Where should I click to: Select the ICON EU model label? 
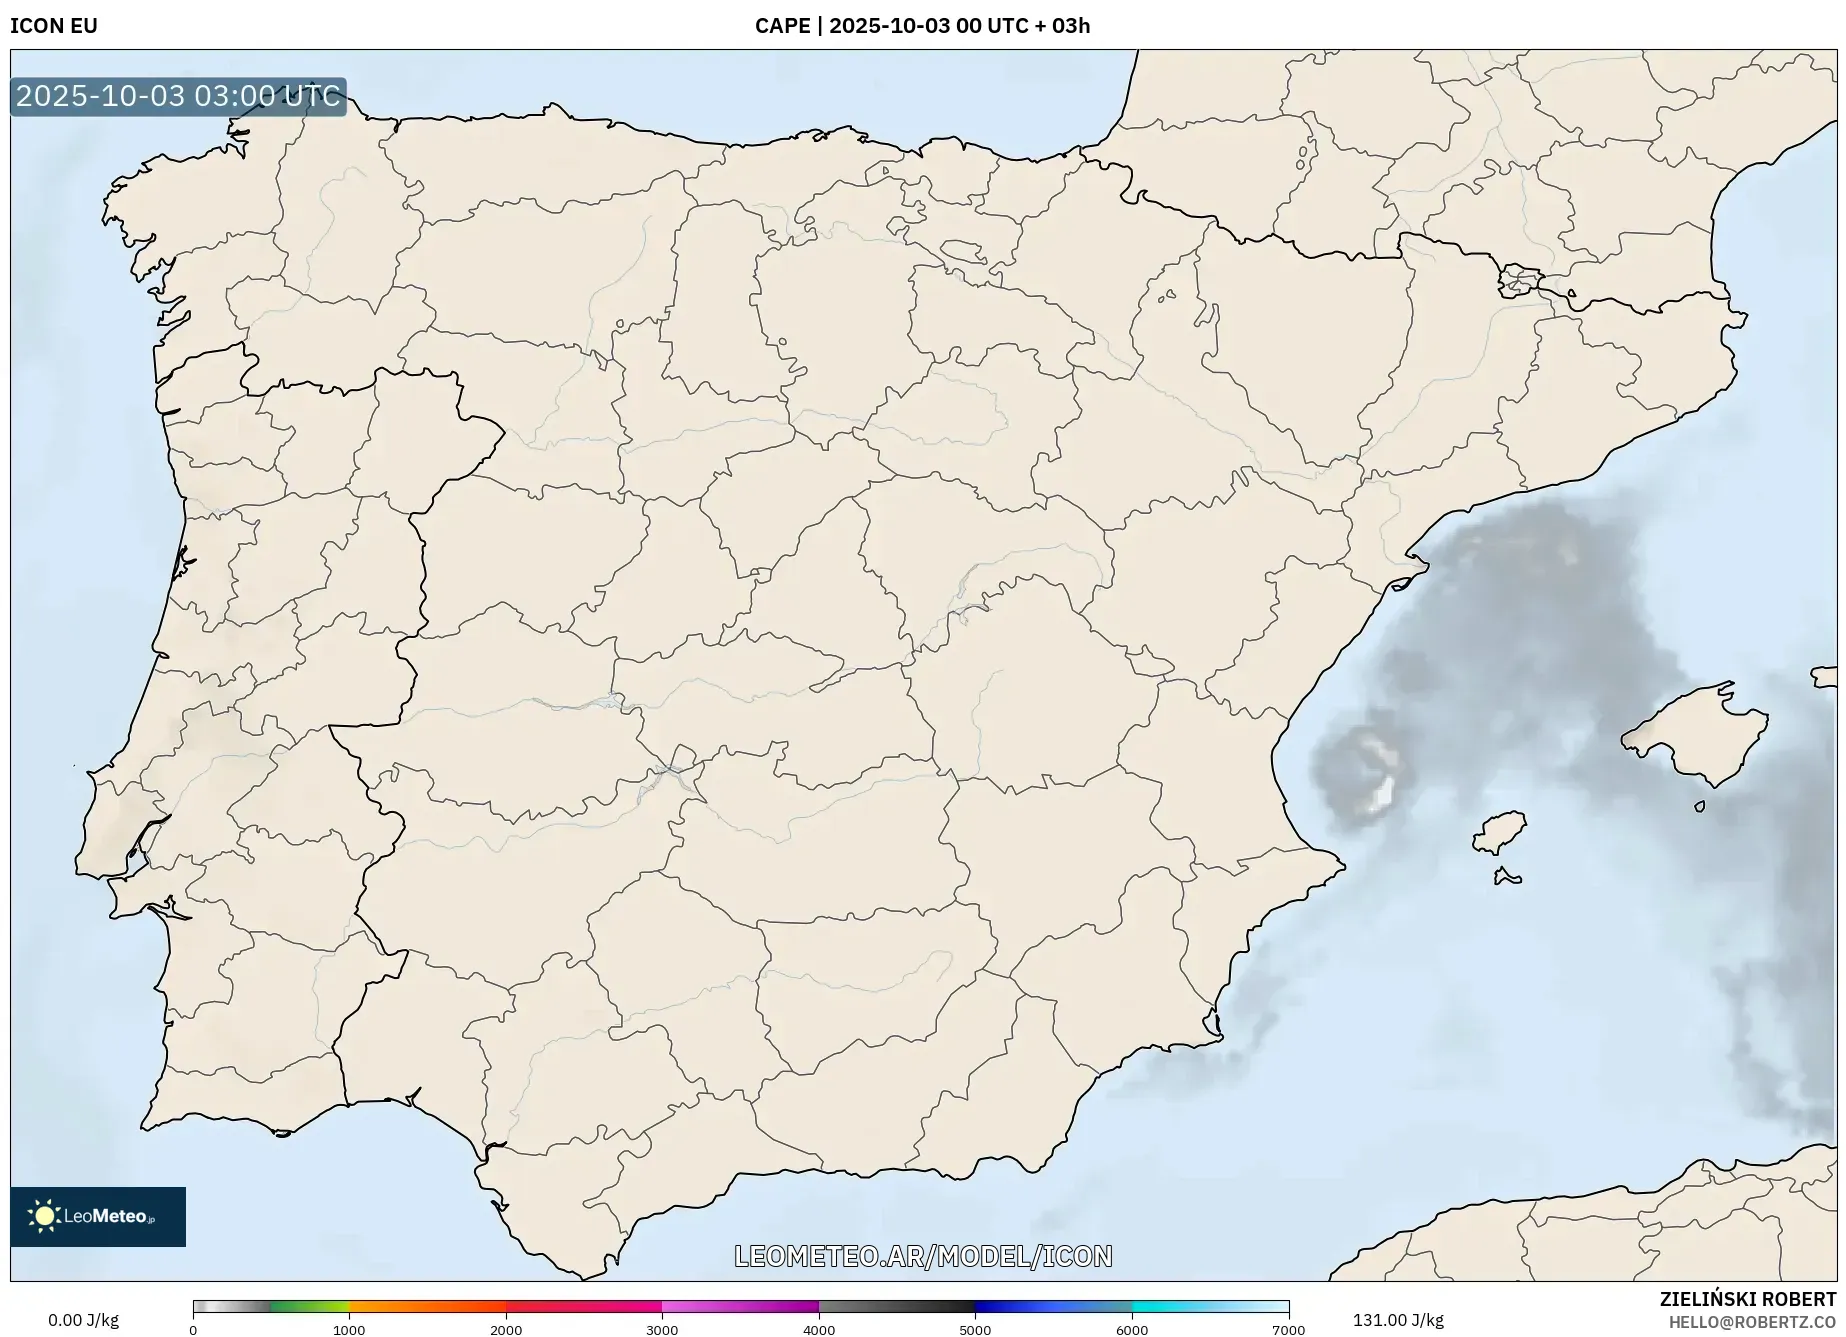point(54,26)
